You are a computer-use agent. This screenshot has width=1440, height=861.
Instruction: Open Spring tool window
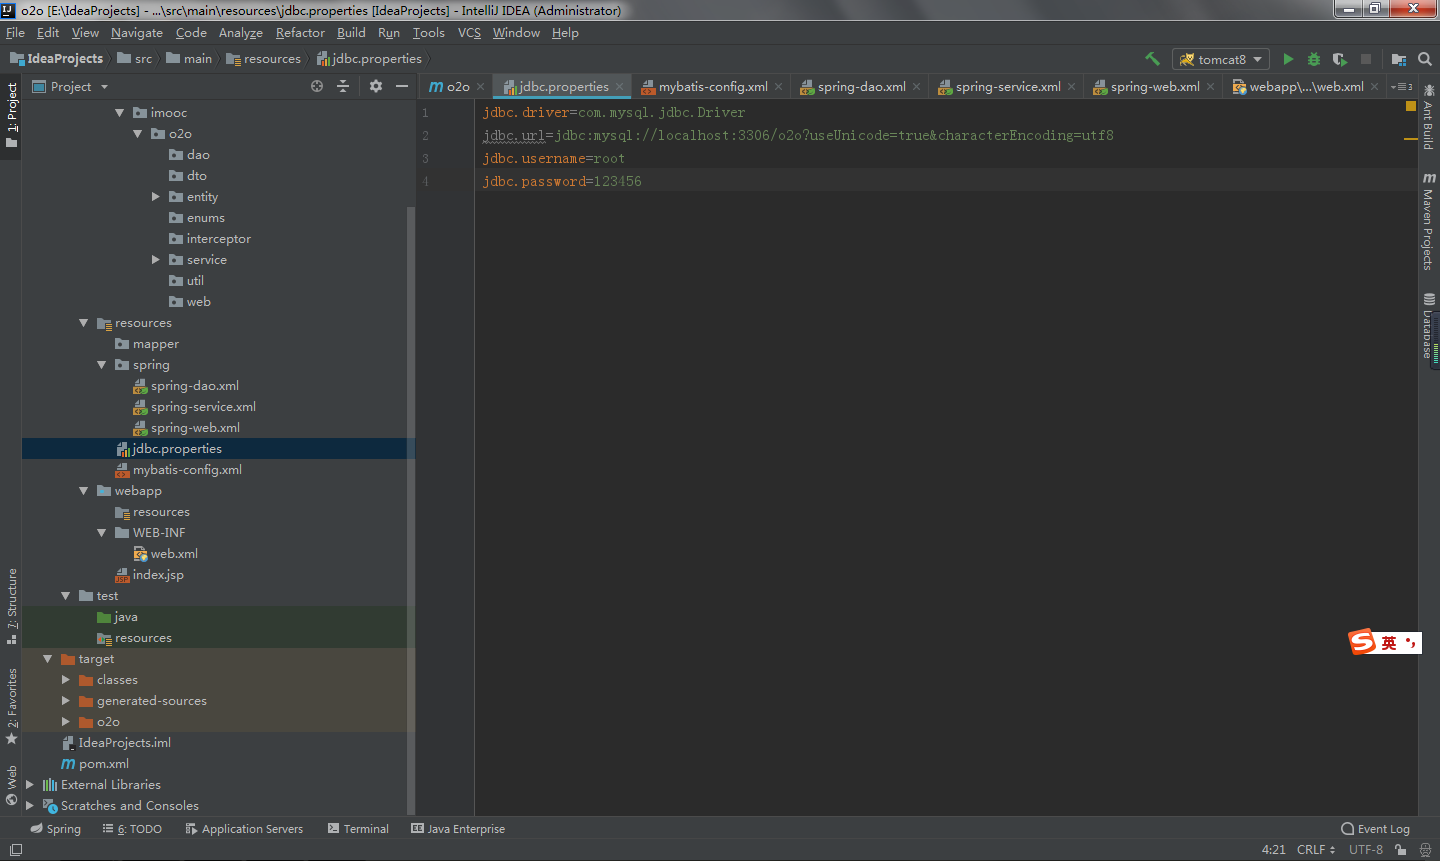click(x=56, y=829)
